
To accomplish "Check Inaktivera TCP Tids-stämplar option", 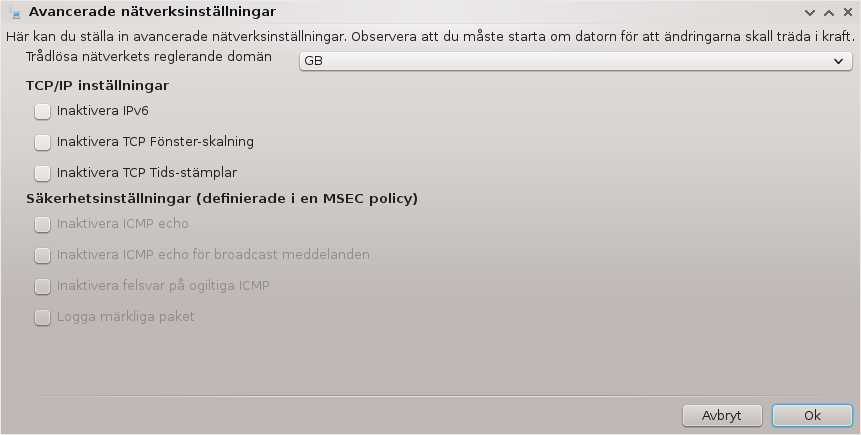I will pyautogui.click(x=42, y=172).
